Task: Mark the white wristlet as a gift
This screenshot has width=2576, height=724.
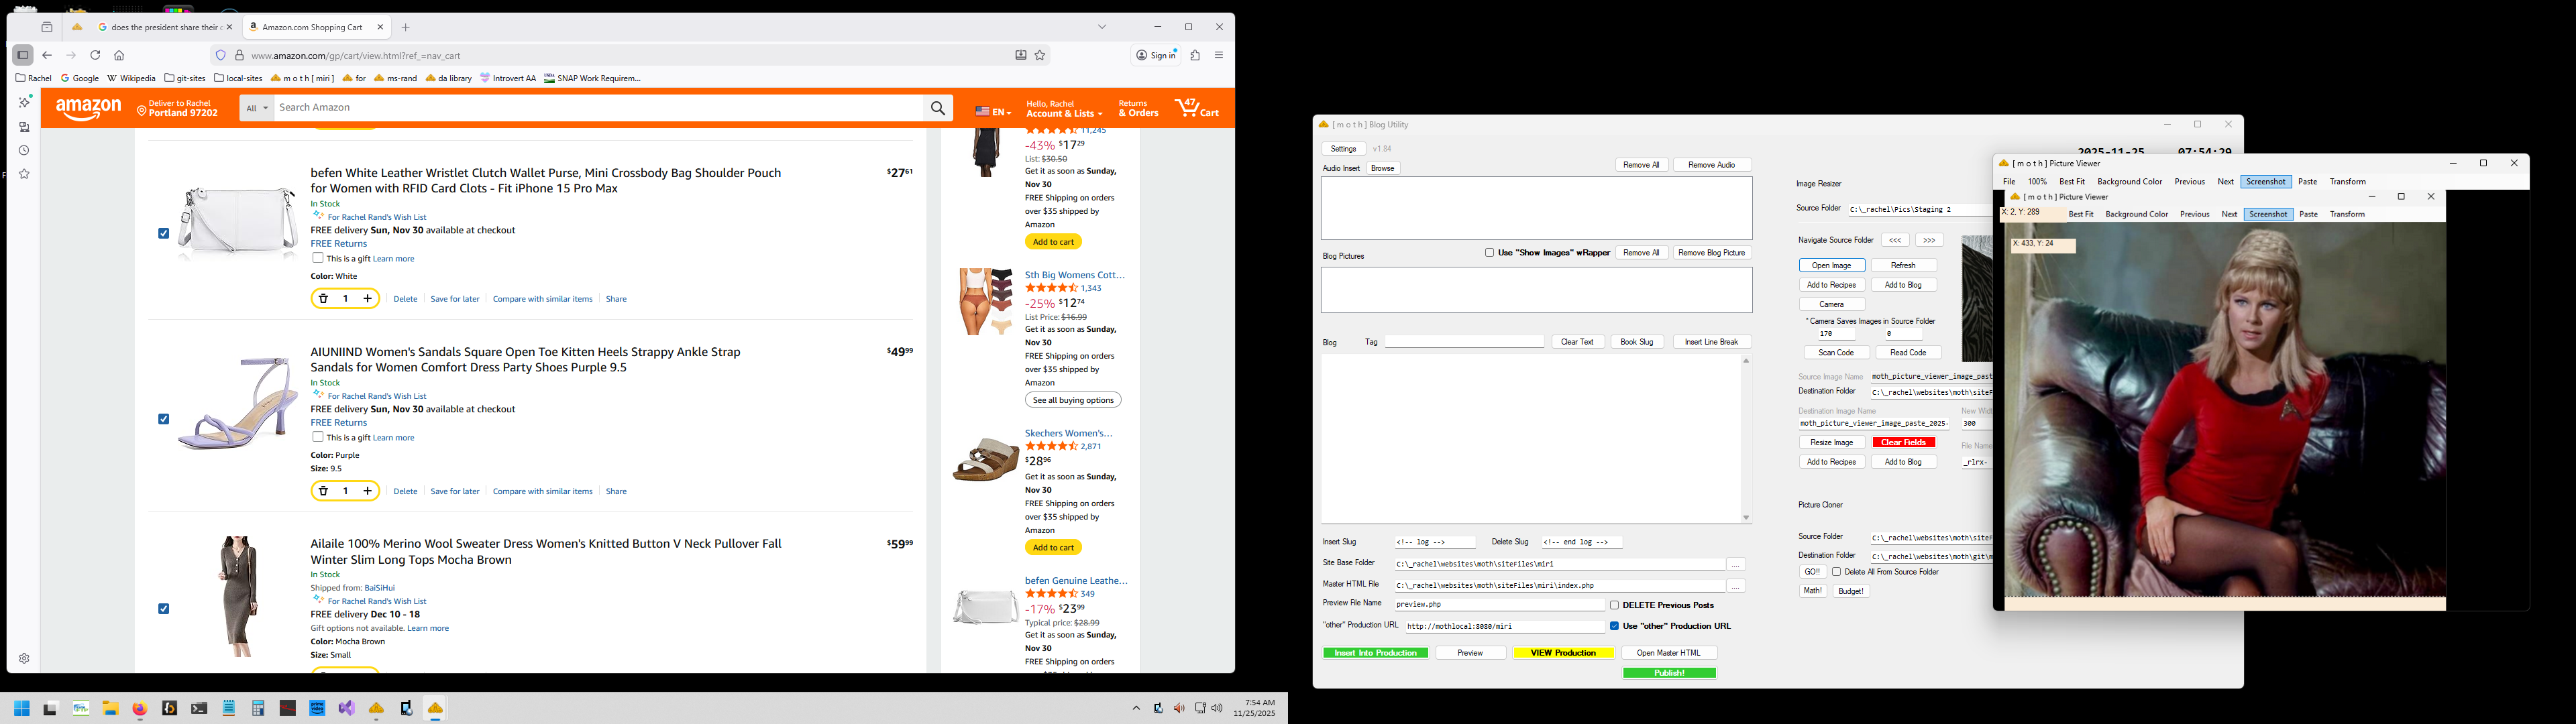Action: point(318,258)
